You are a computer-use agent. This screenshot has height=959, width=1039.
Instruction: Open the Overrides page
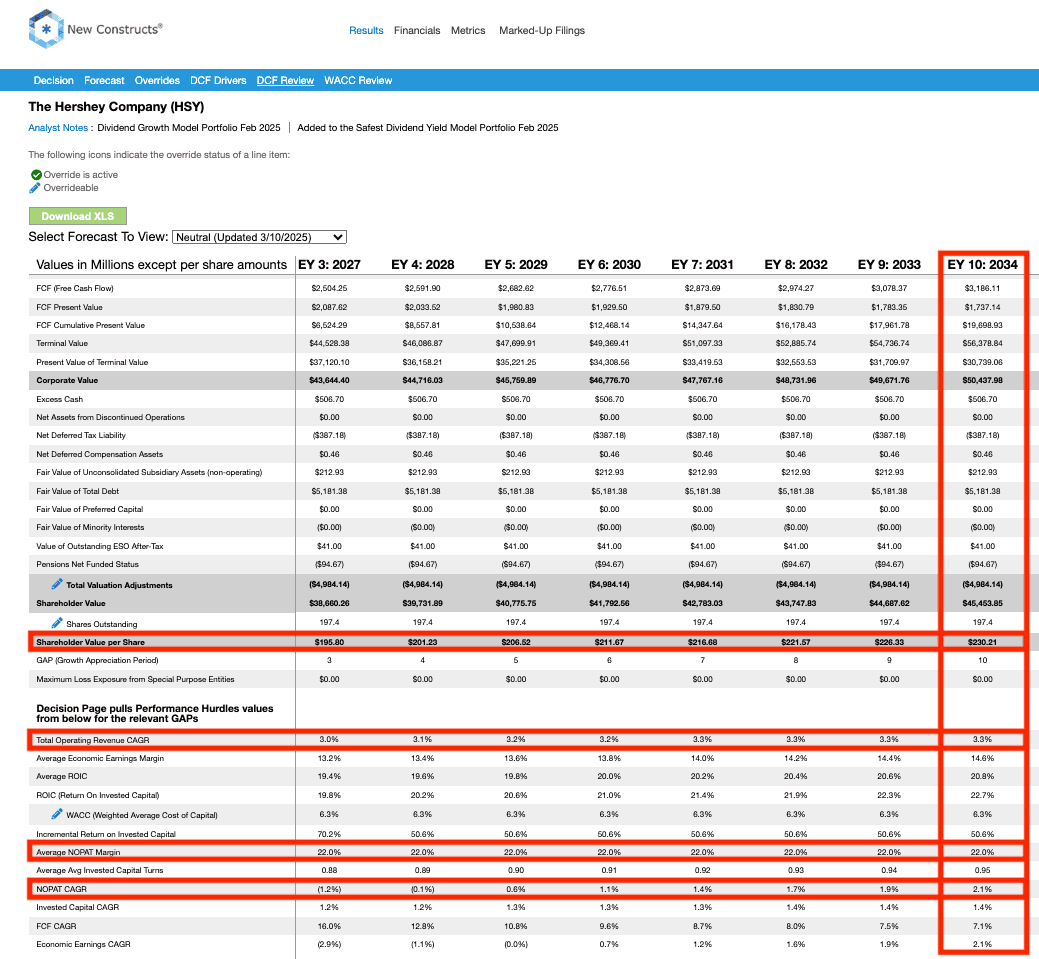click(157, 80)
